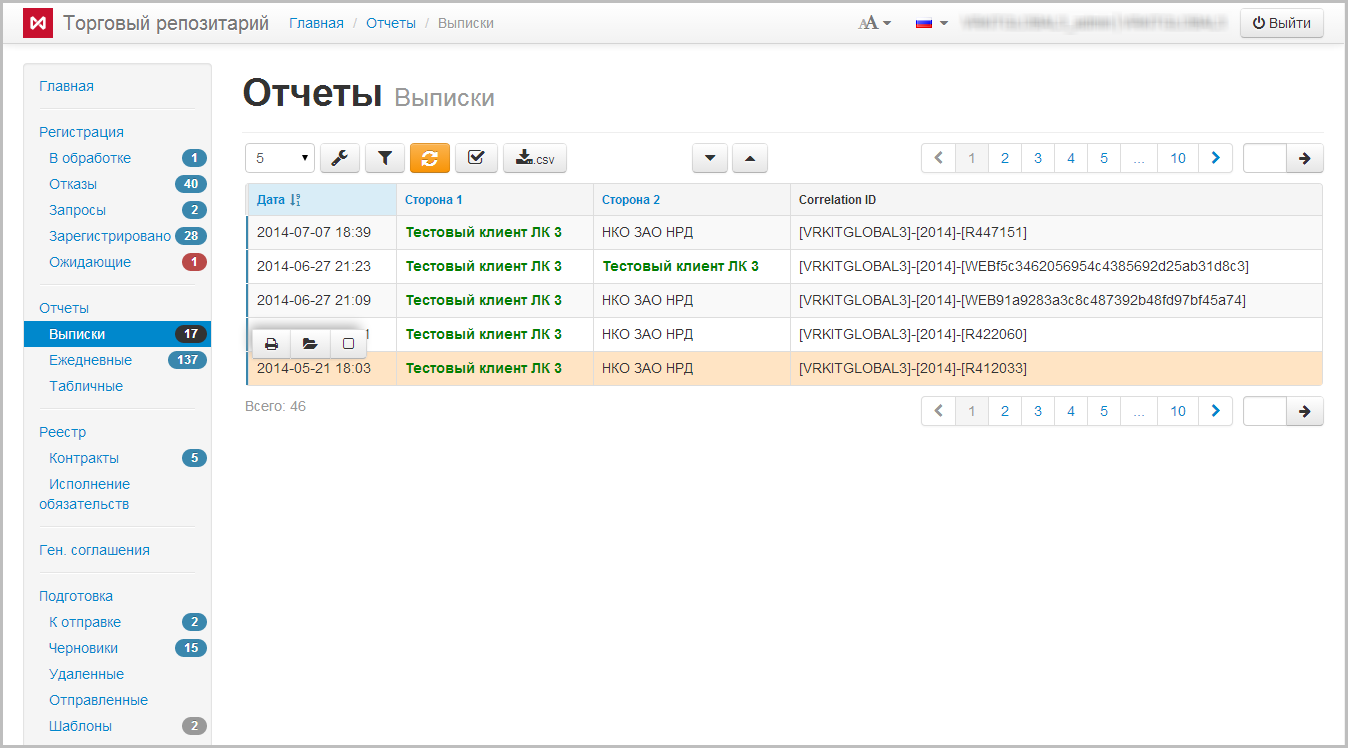Click the Главная breadcrumb link
This screenshot has width=1348, height=748.
(x=316, y=23)
